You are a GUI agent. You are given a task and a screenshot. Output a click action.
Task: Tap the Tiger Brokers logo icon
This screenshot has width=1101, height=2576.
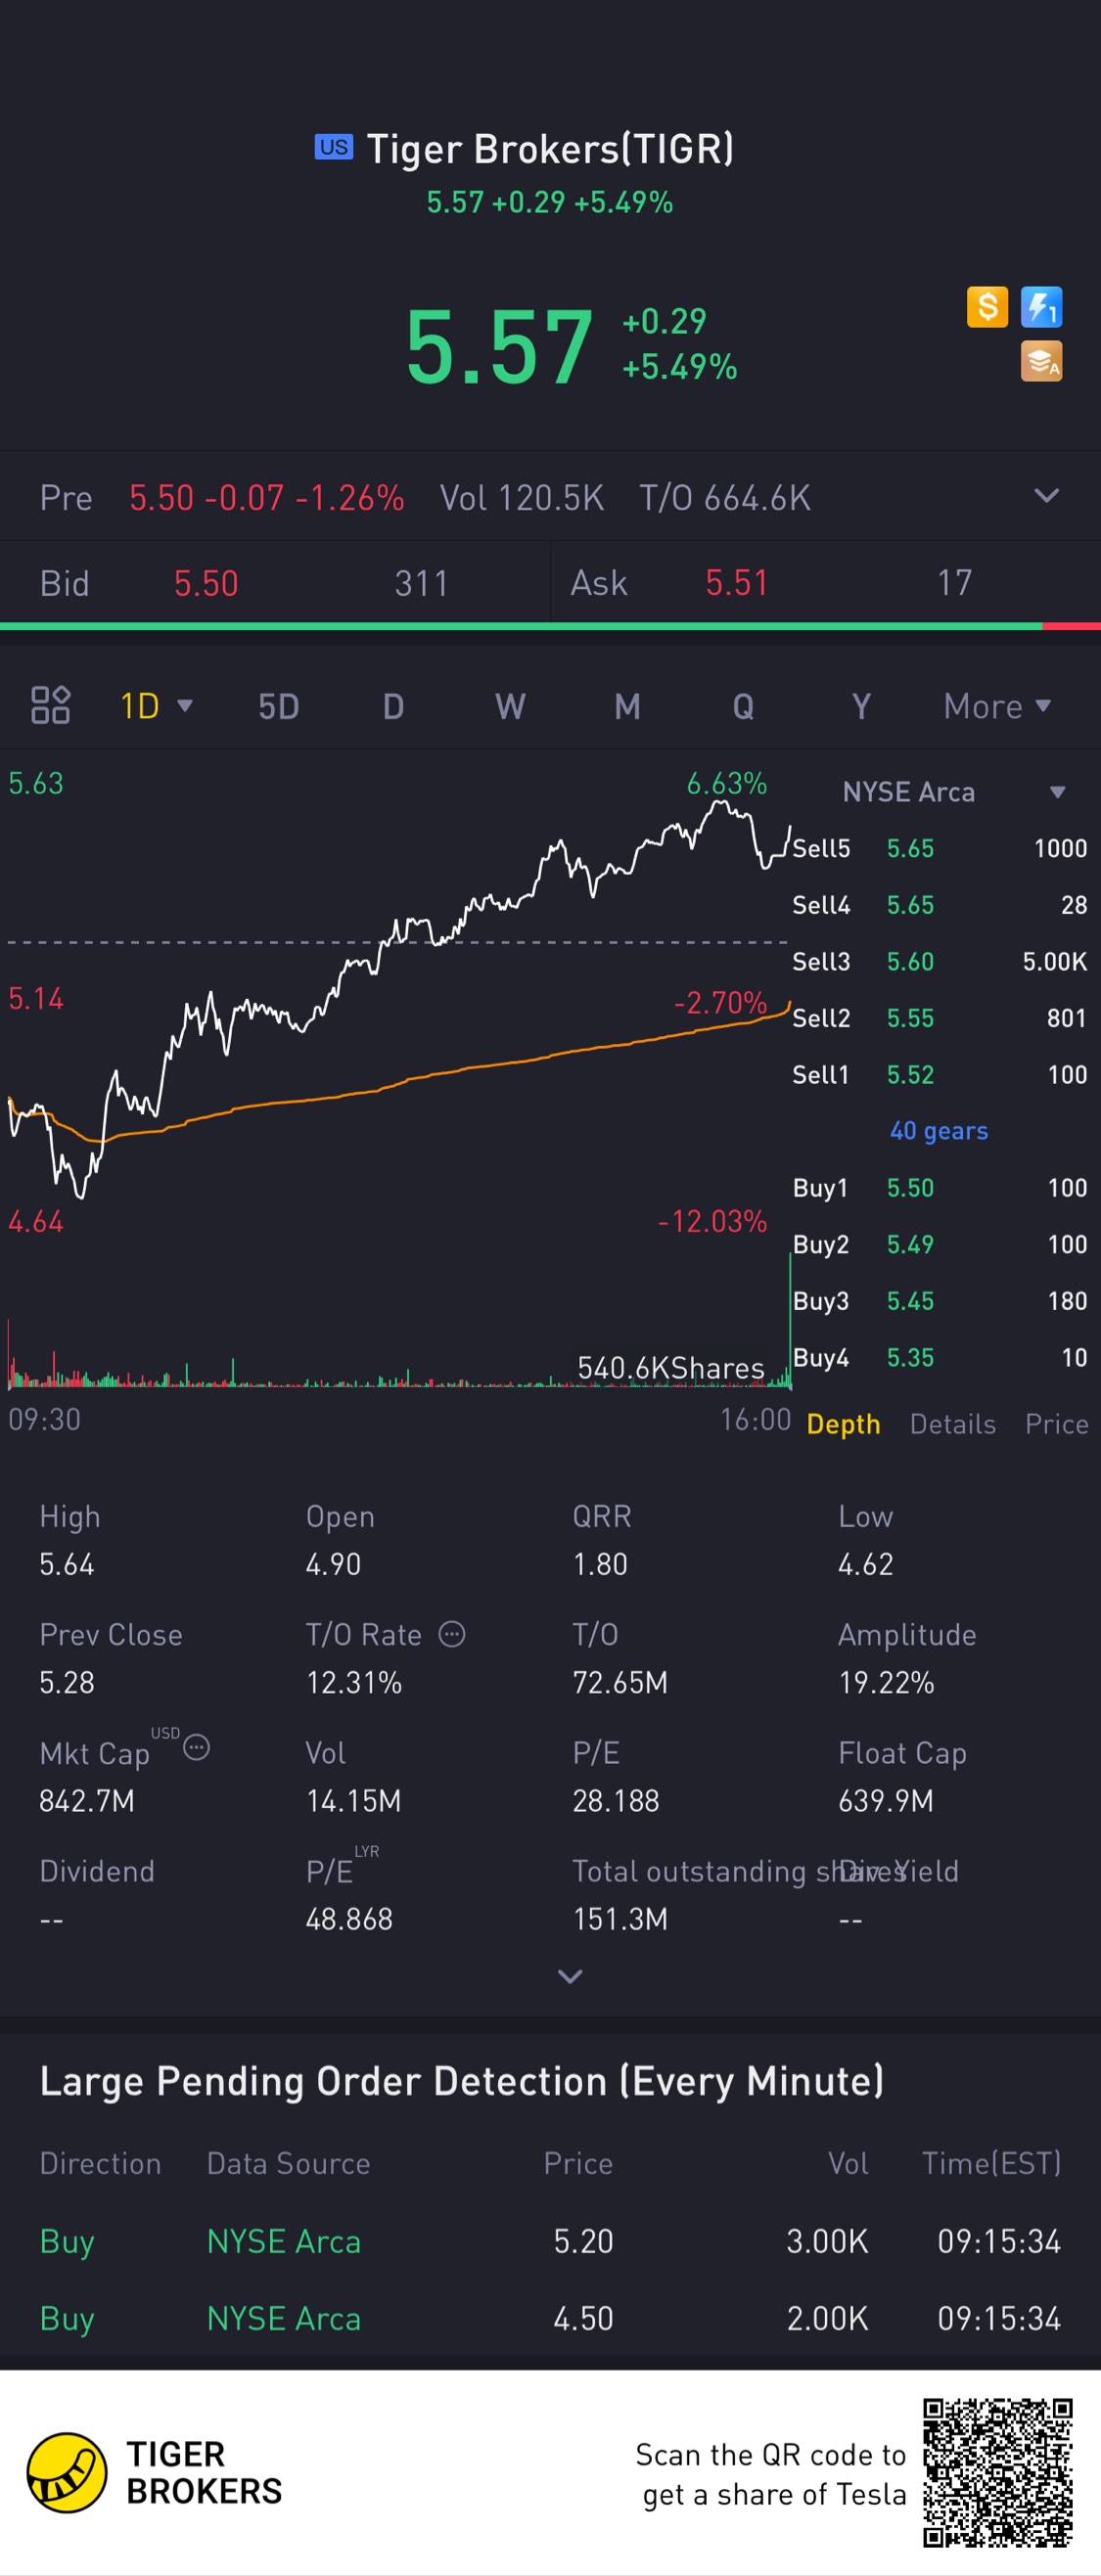(x=67, y=2472)
